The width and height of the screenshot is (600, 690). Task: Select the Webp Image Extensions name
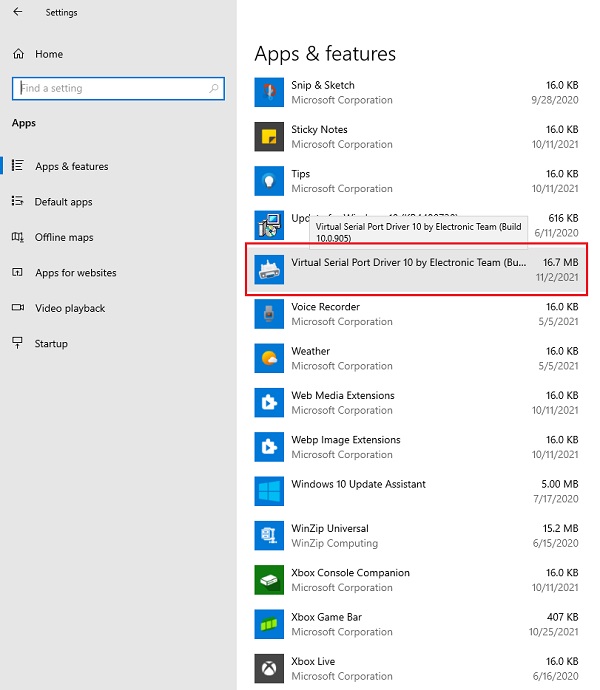[x=346, y=440]
